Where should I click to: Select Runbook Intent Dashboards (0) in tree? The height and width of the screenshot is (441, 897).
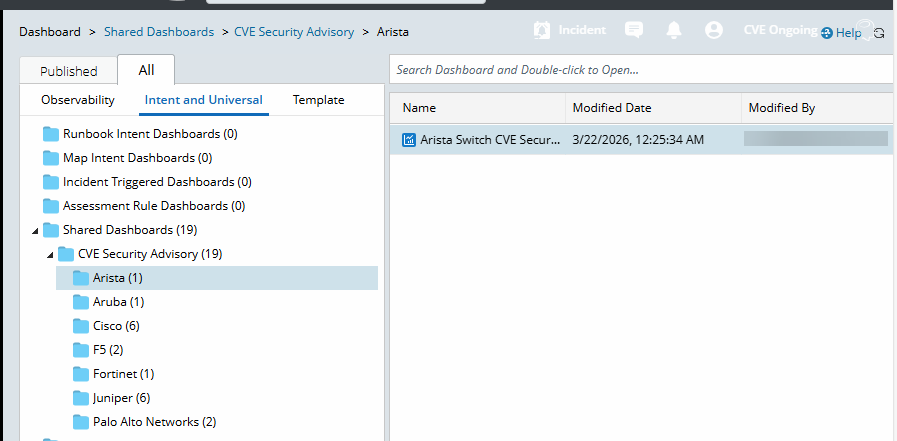pyautogui.click(x=150, y=134)
